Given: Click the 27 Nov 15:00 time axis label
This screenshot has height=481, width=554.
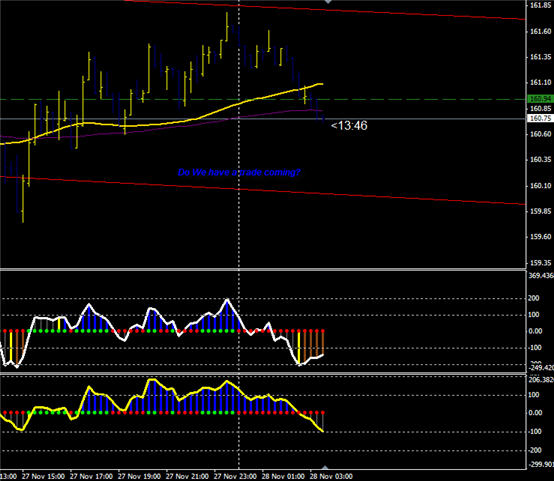Looking at the screenshot, I should (x=43, y=476).
